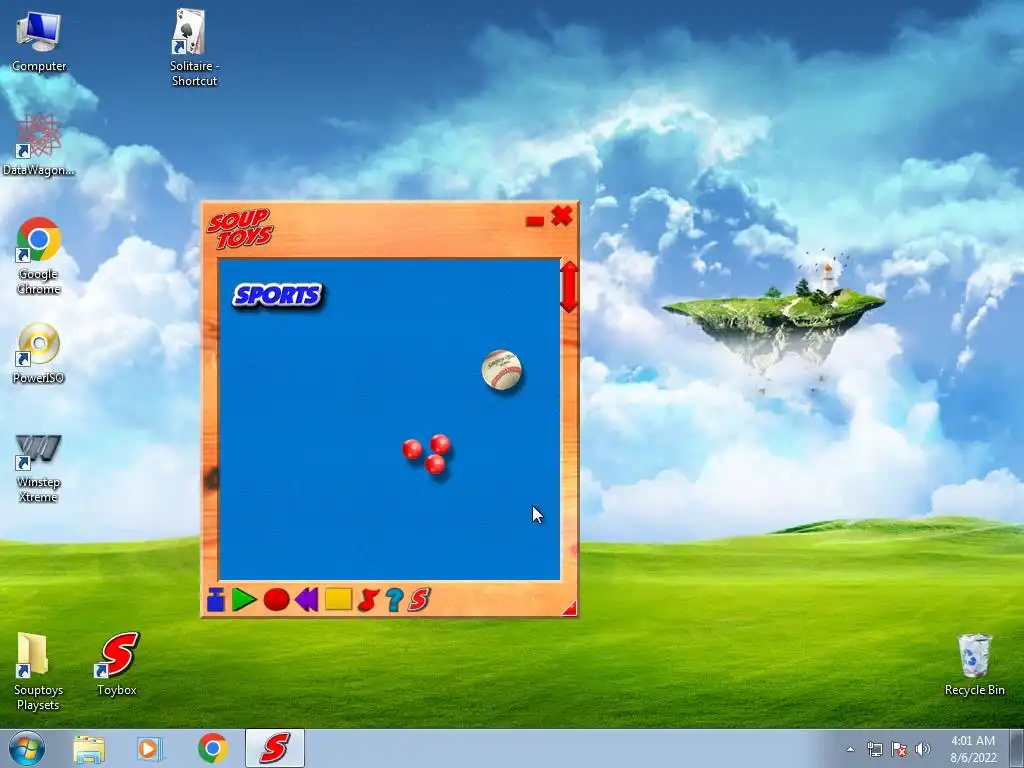
Task: Show hidden tray icons arrow
Action: point(850,749)
